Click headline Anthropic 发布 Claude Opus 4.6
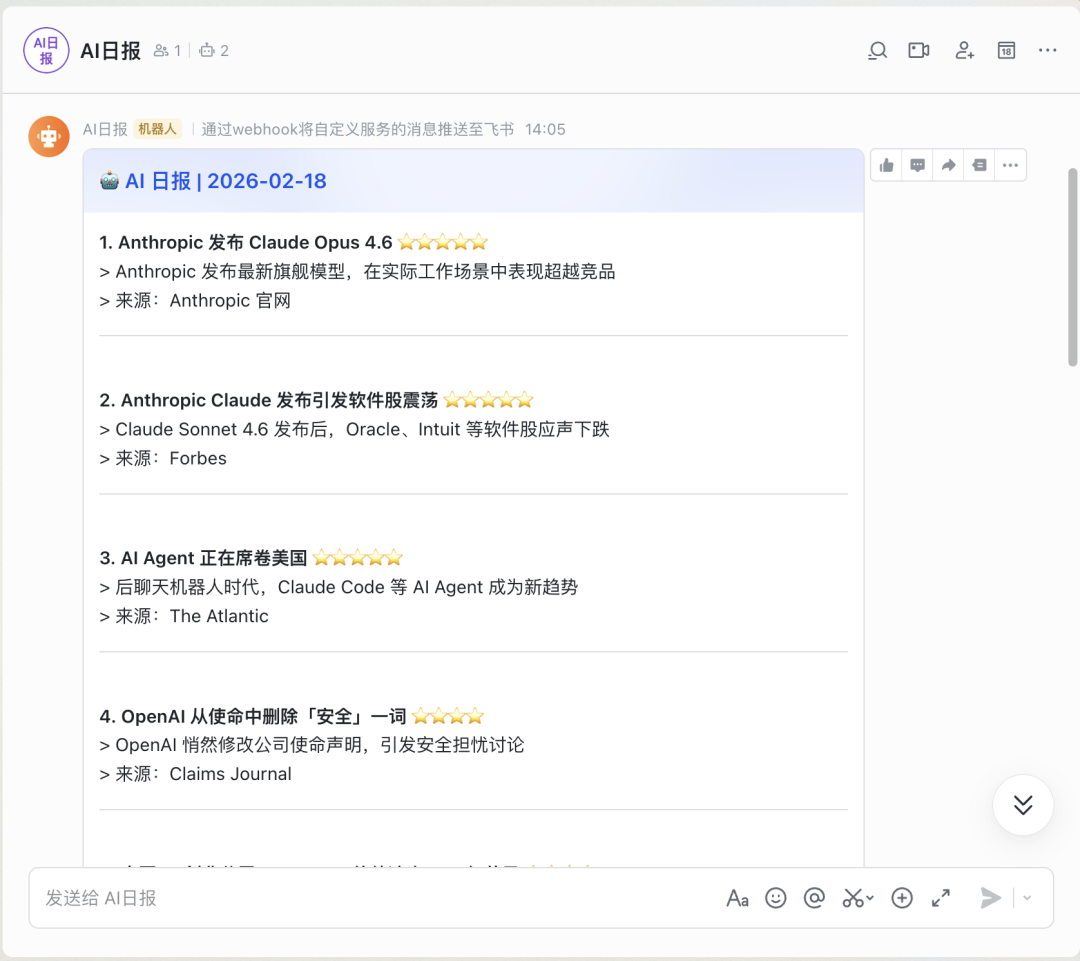 click(x=246, y=242)
